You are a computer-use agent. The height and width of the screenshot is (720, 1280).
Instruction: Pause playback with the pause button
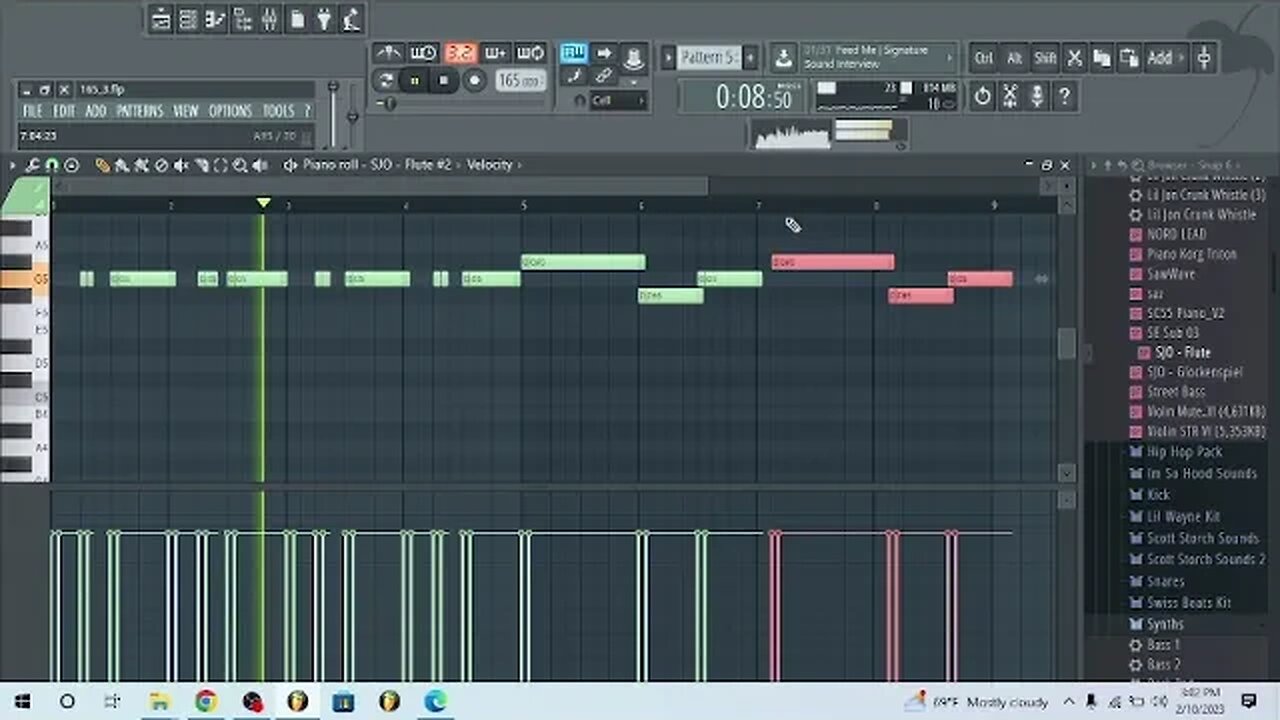tap(413, 81)
